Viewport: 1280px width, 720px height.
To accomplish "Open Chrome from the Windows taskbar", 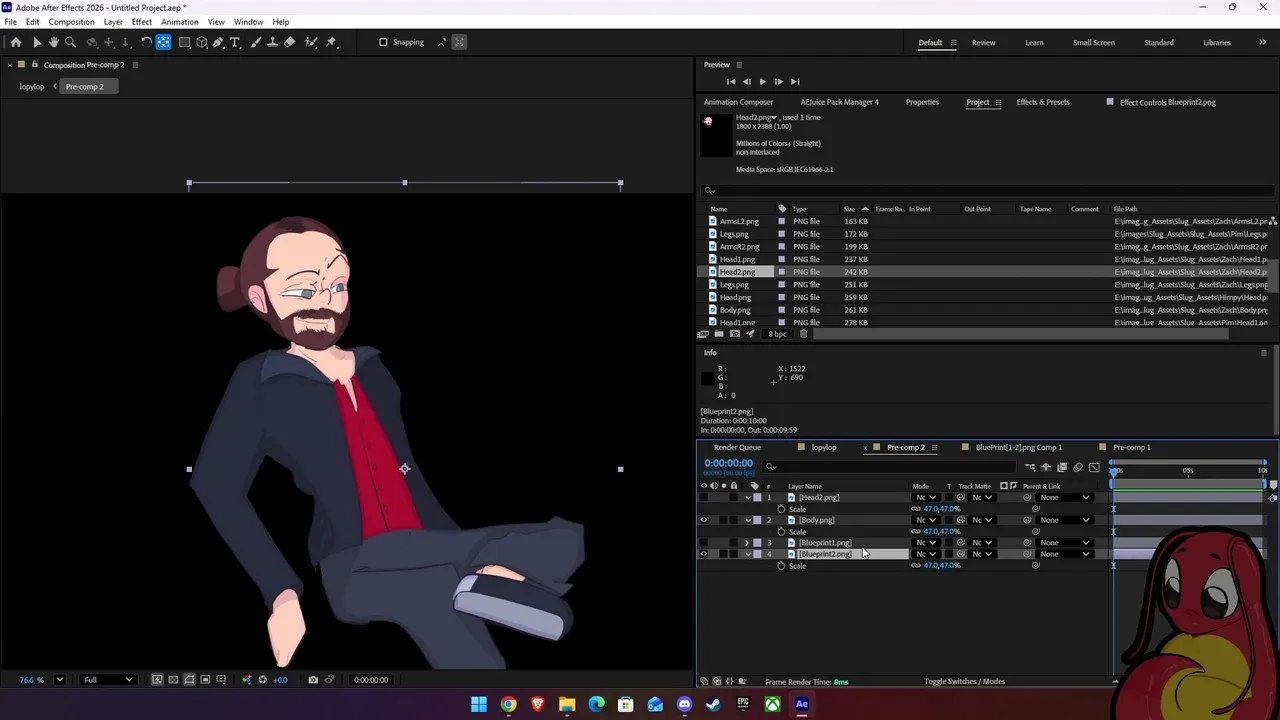I will pyautogui.click(x=508, y=704).
